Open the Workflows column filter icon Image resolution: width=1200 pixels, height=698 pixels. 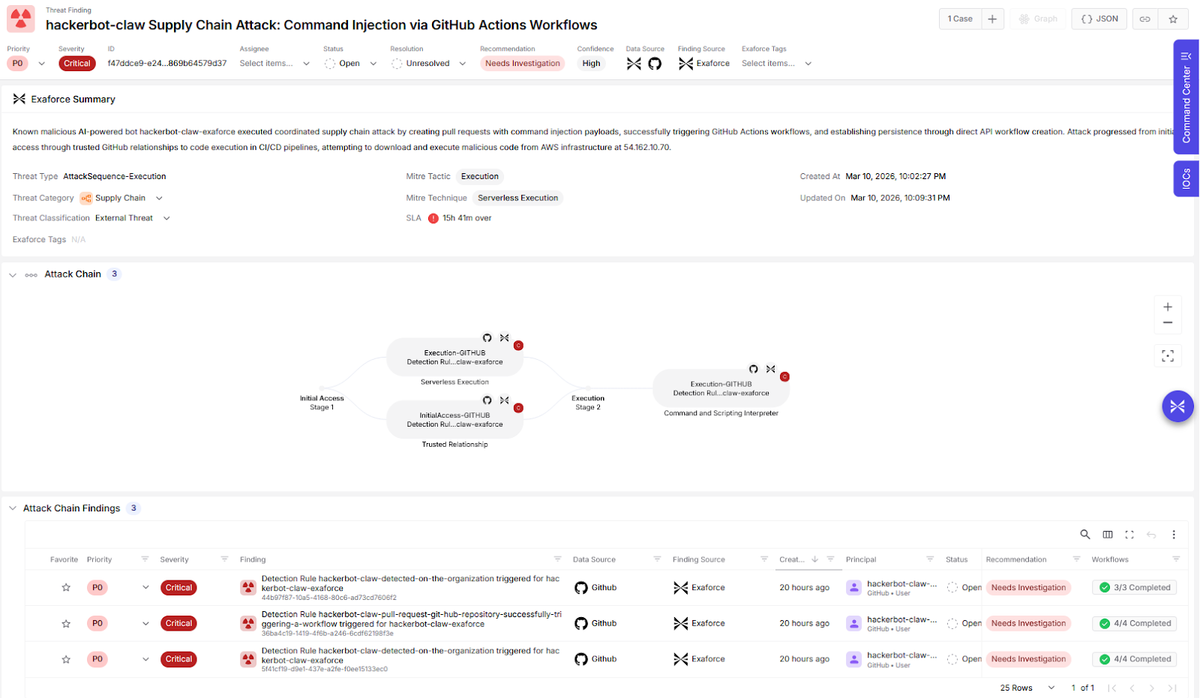pos(1176,559)
